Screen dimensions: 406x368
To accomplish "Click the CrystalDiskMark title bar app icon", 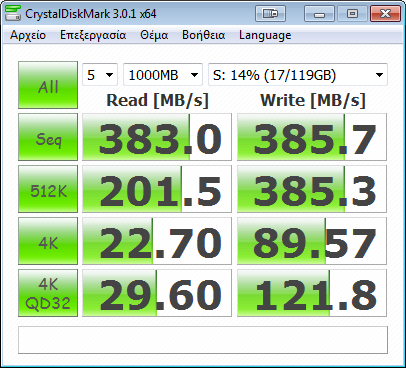I will (x=13, y=13).
